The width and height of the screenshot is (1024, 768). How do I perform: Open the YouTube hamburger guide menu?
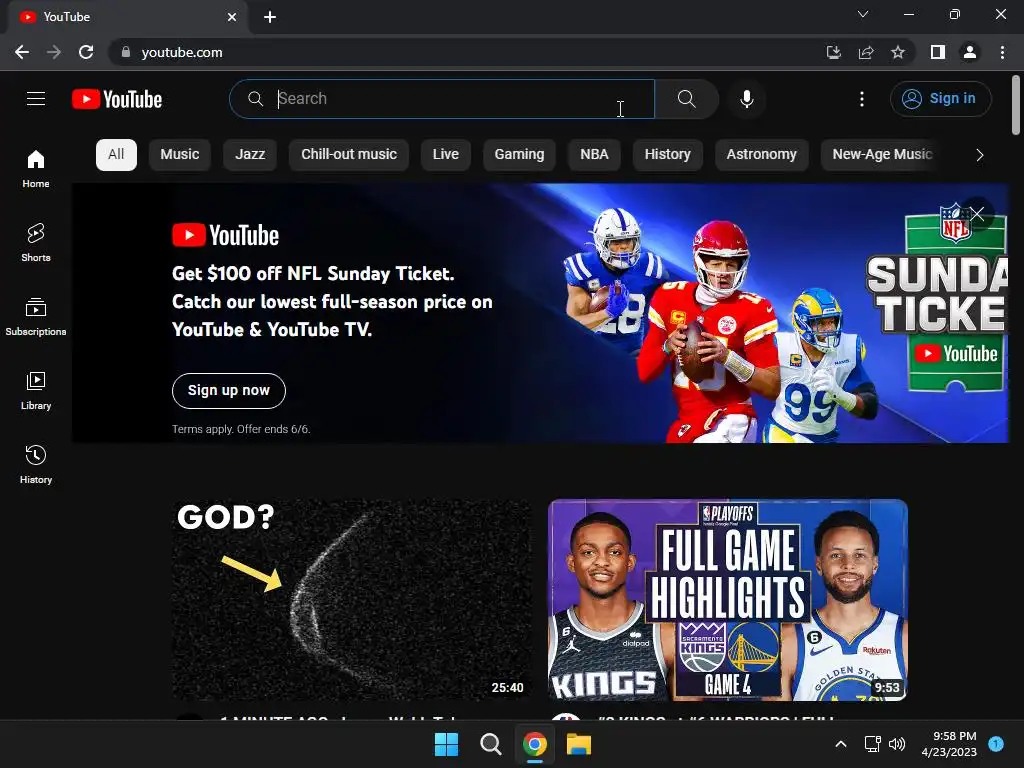36,99
